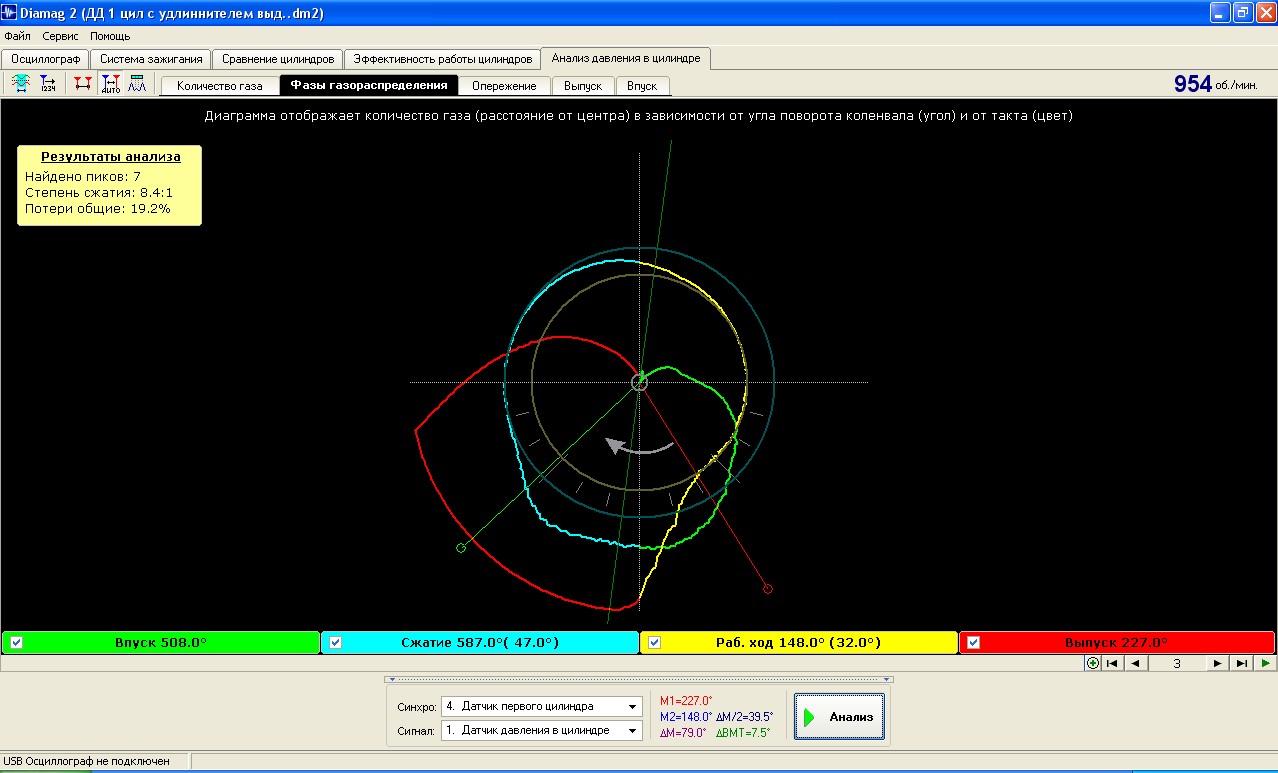Click the frame number field showing 3
Screen dimensions: 1278x773
pos(1176,663)
